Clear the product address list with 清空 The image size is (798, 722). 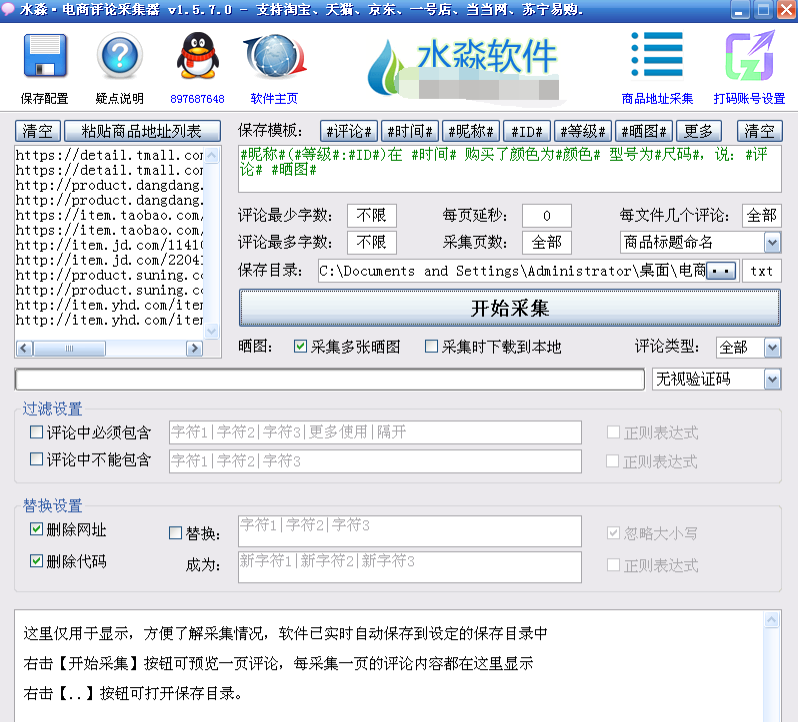click(38, 131)
